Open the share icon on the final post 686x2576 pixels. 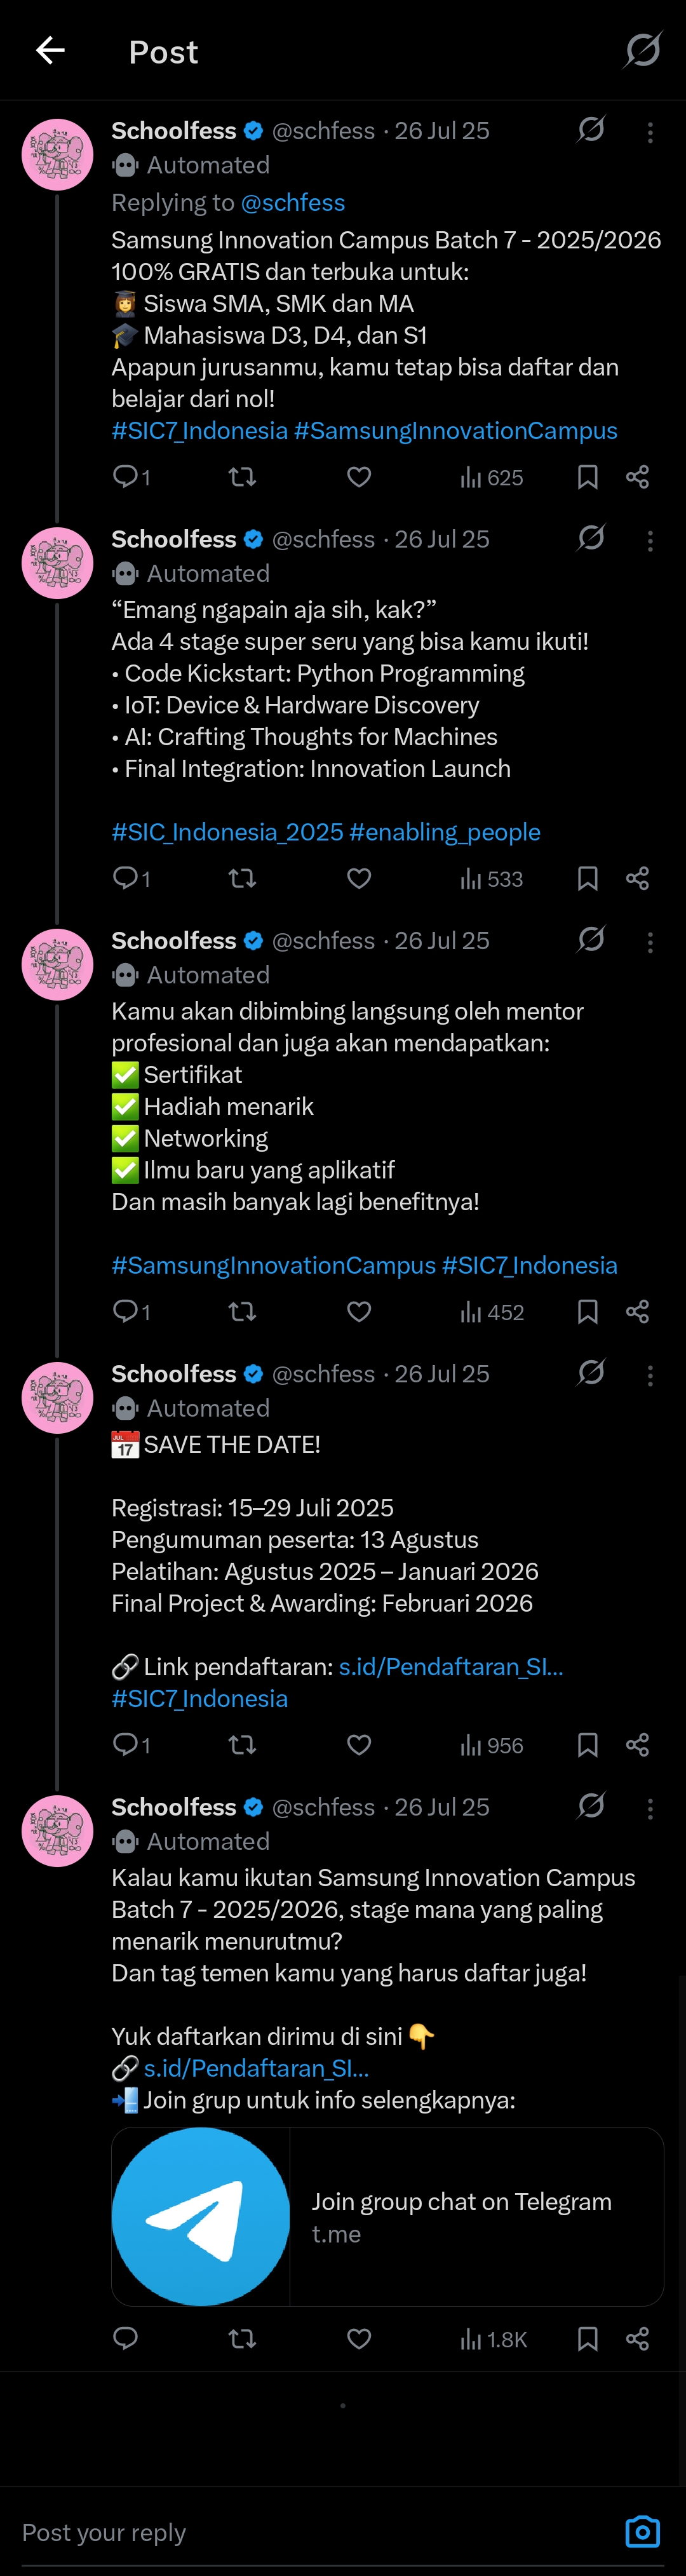click(x=638, y=2338)
